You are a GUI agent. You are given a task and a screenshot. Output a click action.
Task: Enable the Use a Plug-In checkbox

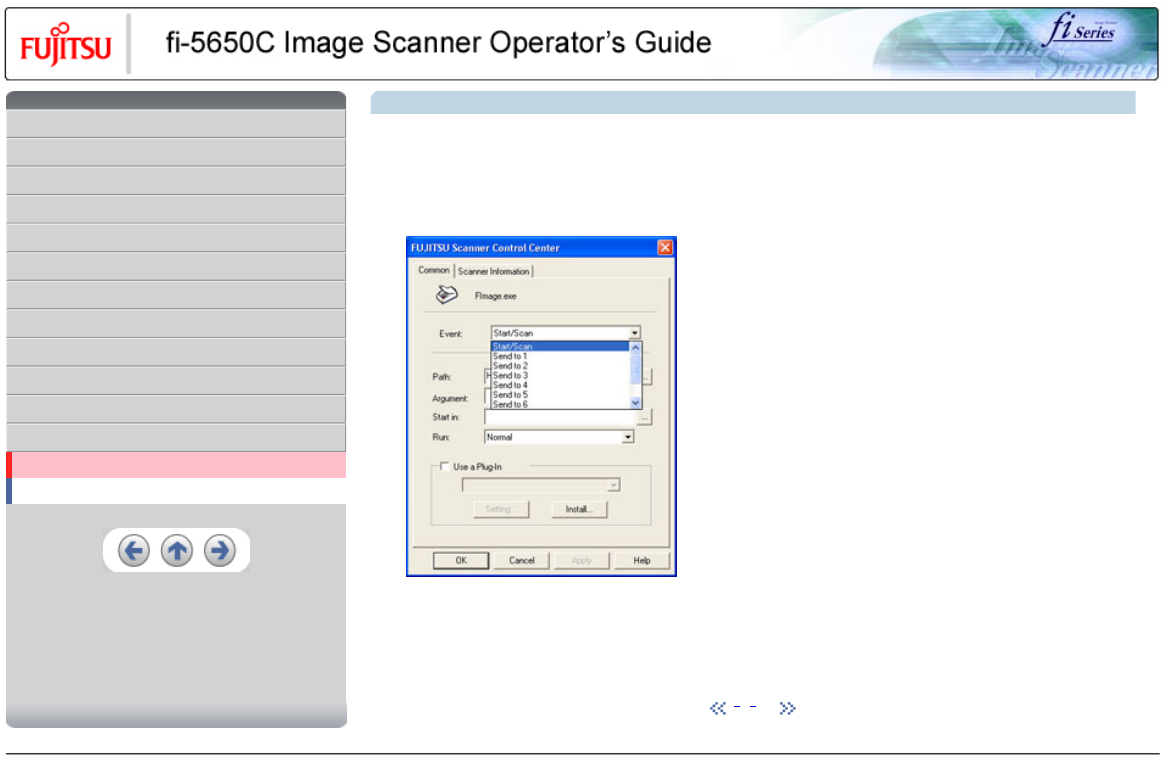point(444,466)
